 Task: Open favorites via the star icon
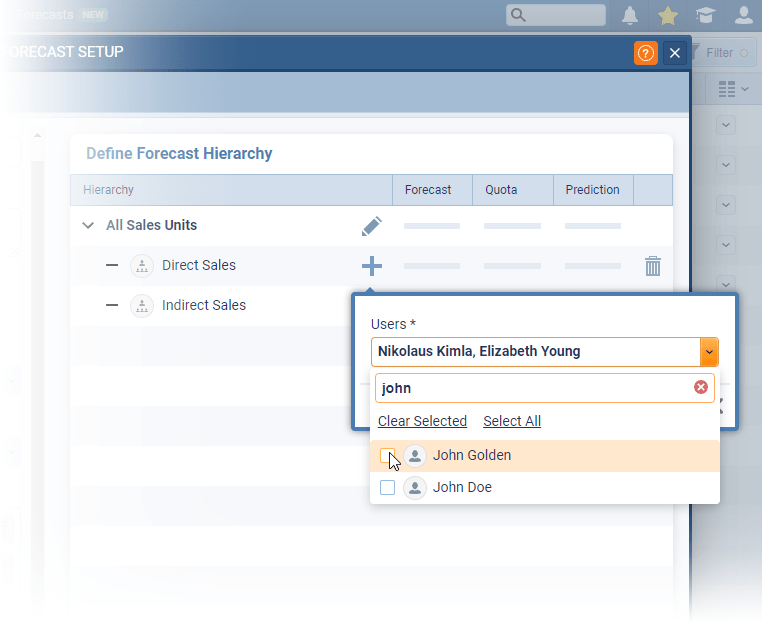(668, 15)
